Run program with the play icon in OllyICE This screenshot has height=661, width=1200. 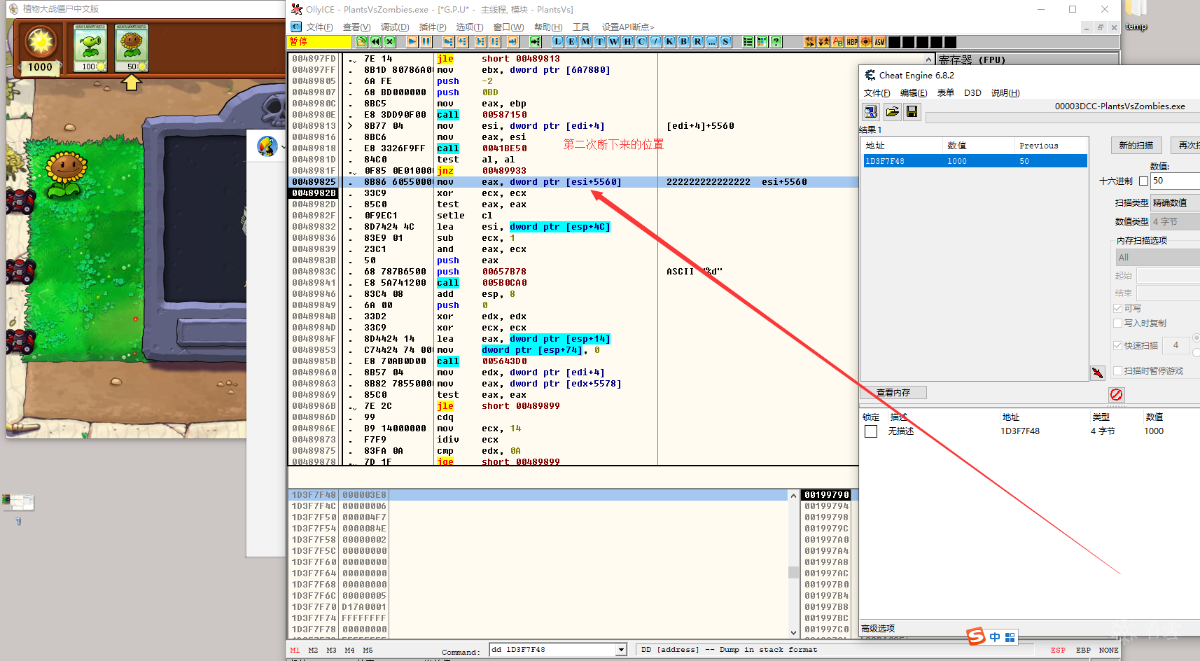coord(412,42)
